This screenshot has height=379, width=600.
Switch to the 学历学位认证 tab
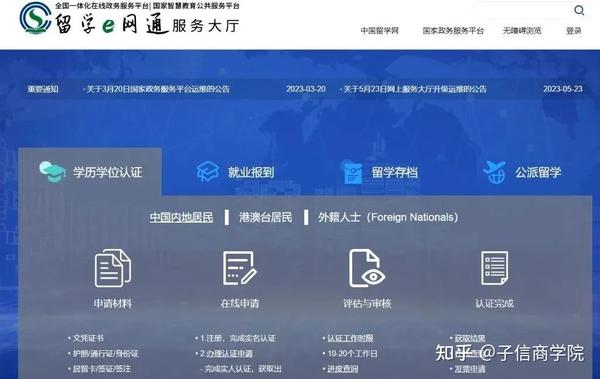pyautogui.click(x=90, y=172)
